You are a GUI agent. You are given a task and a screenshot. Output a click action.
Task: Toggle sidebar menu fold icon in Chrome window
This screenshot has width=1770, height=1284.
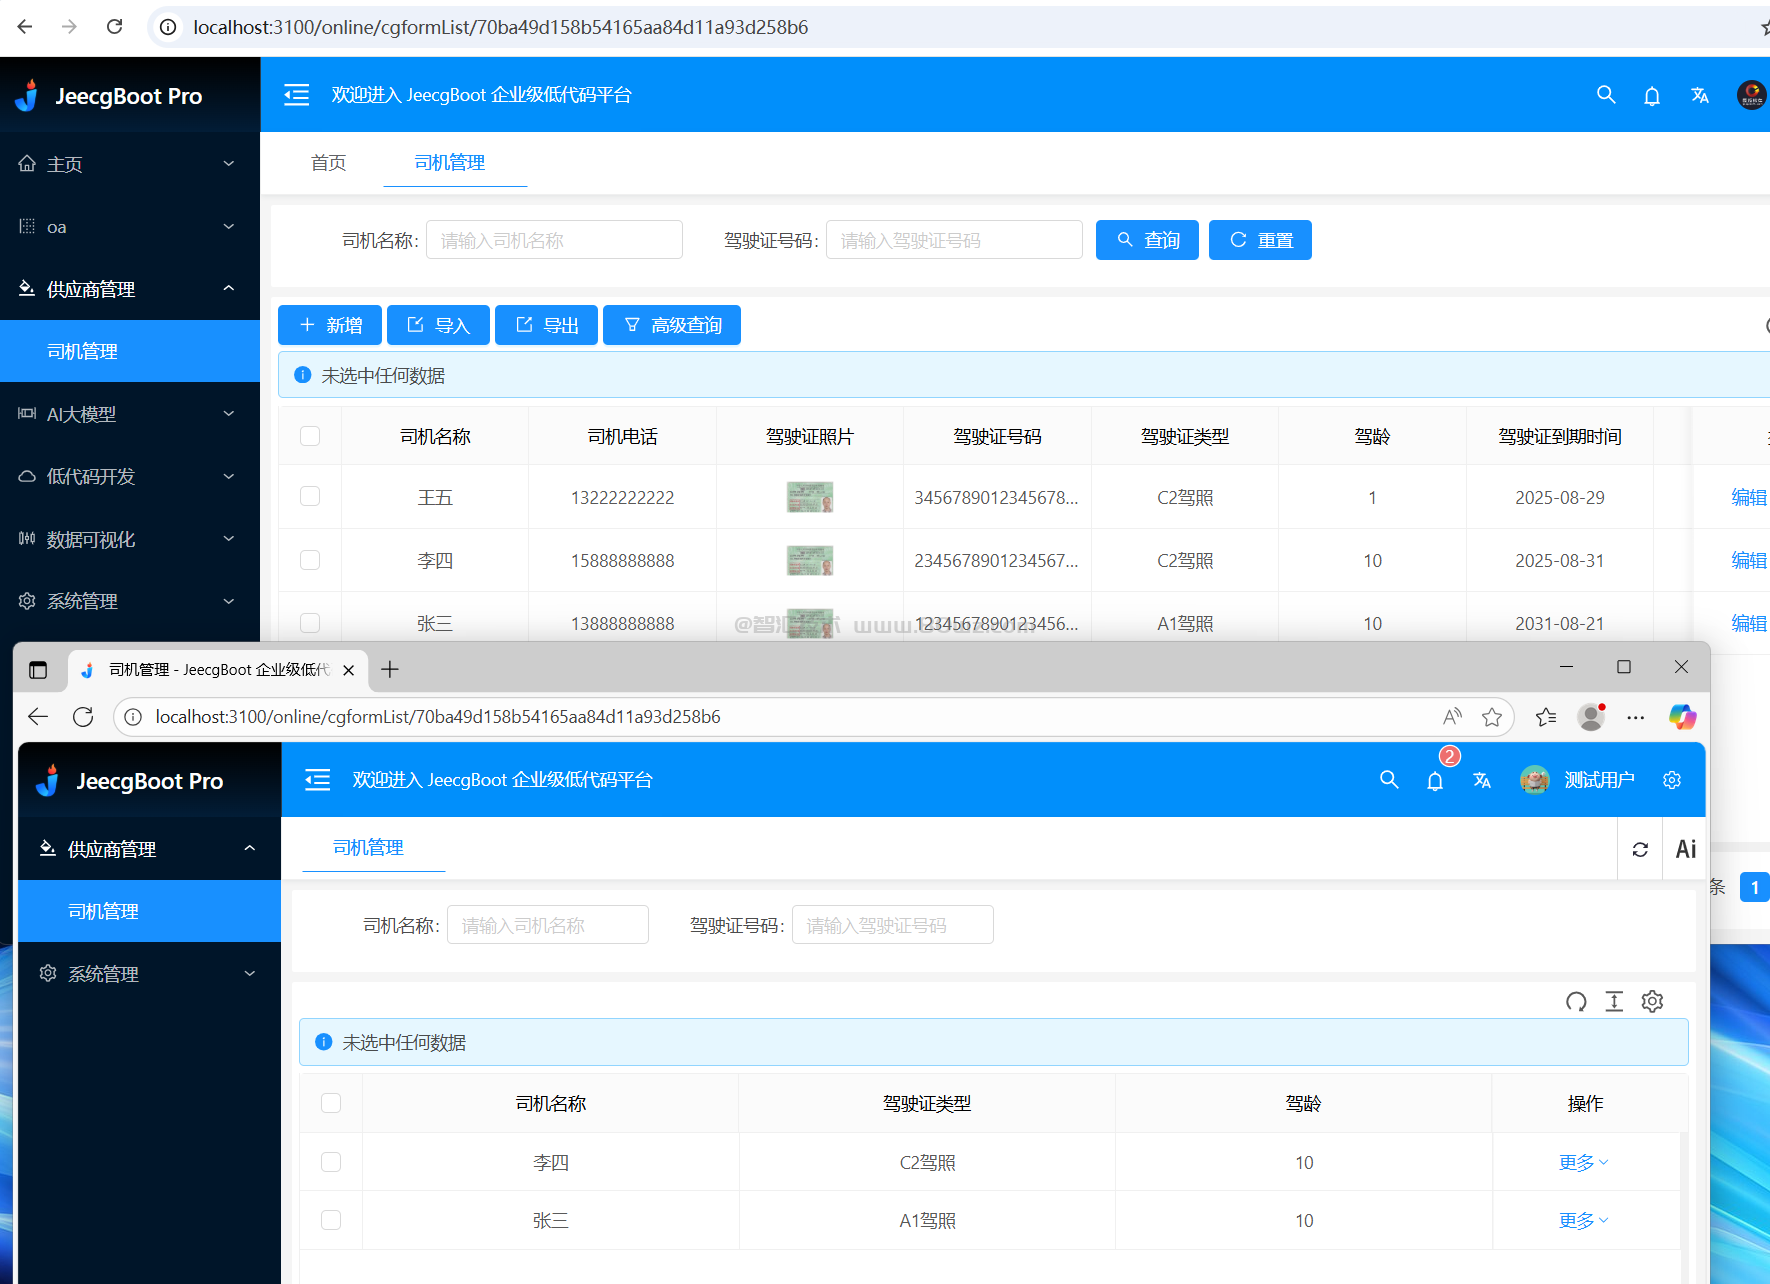[297, 95]
